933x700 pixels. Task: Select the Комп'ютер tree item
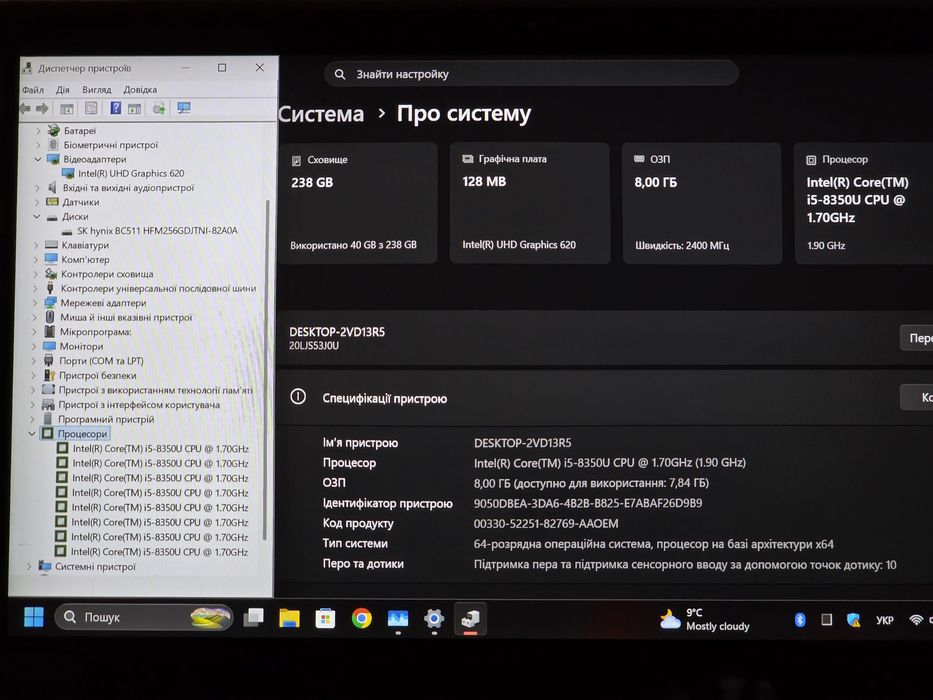click(x=85, y=260)
